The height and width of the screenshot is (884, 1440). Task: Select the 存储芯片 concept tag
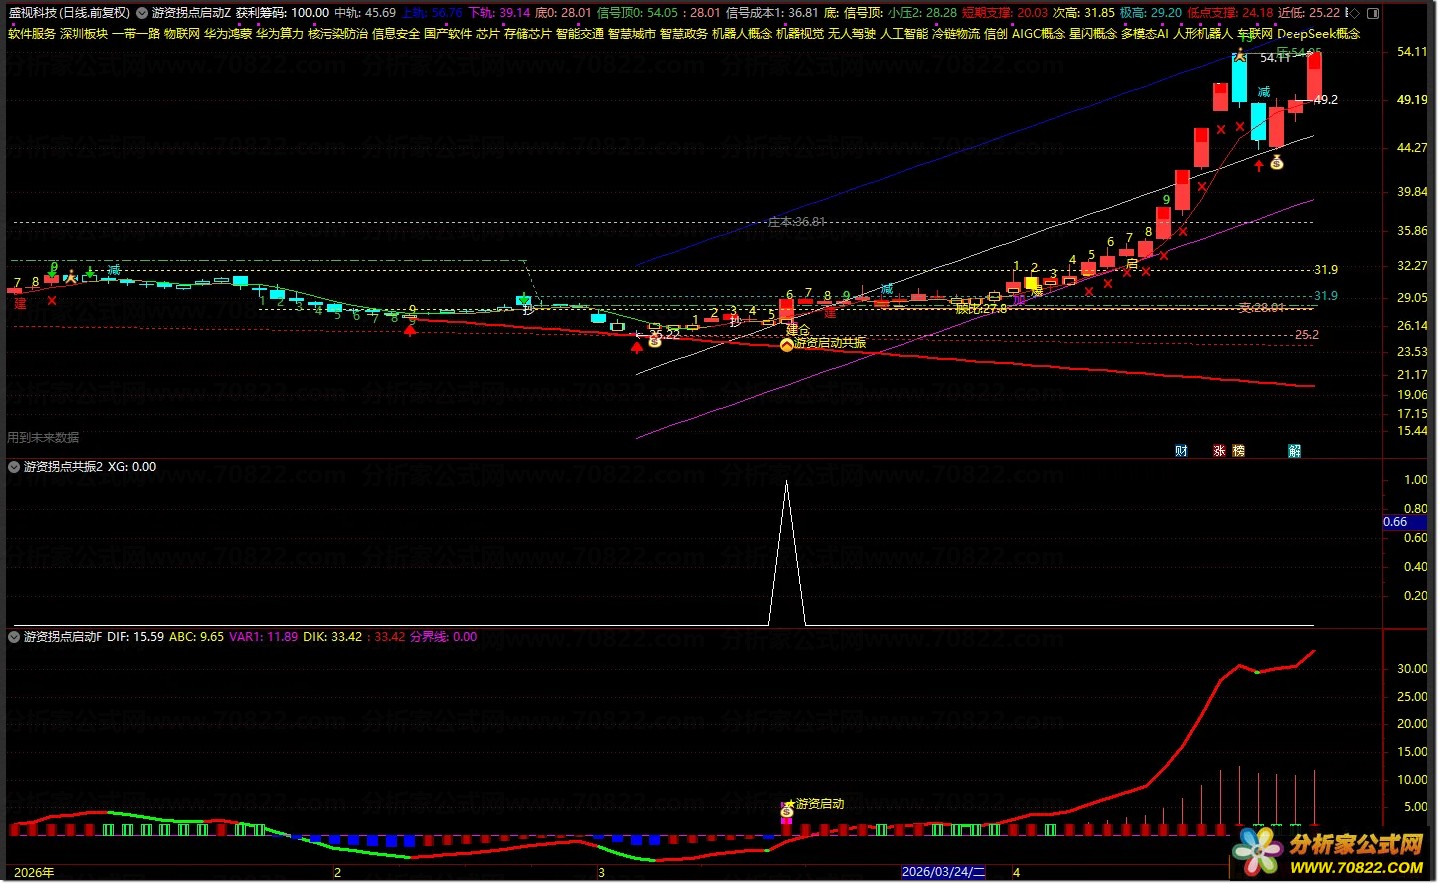[528, 33]
